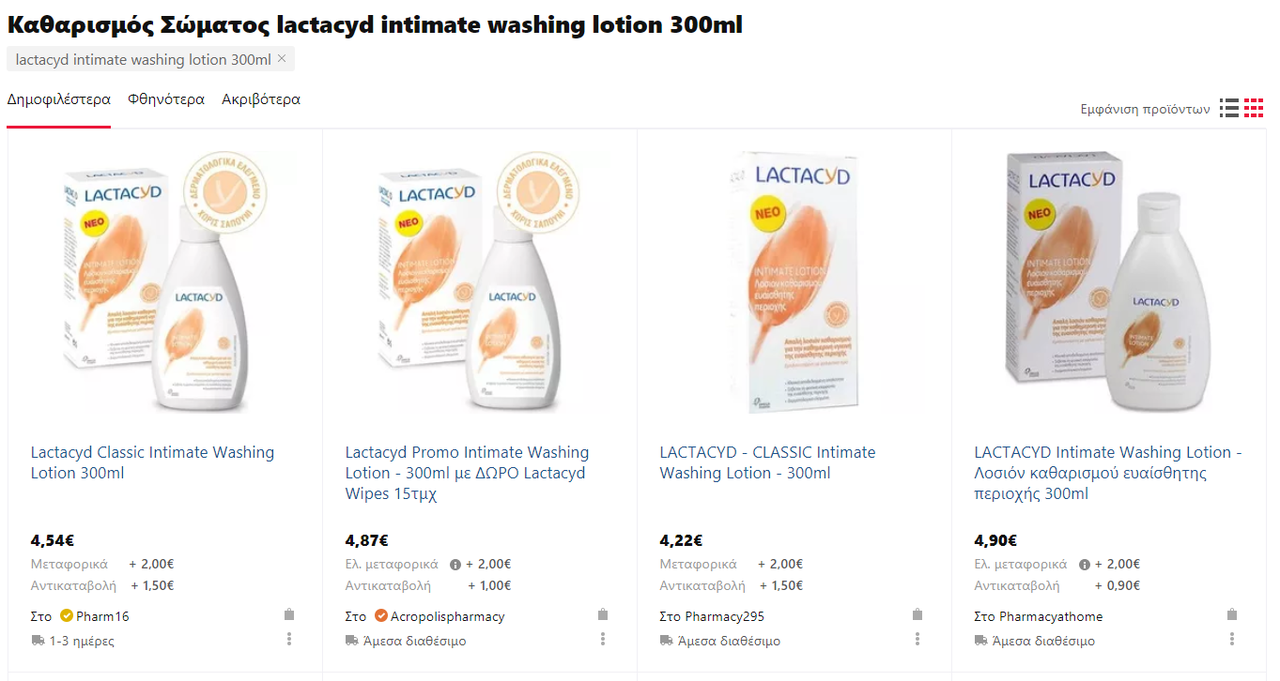Open more options for Pharm16 product
The image size is (1280, 681).
point(289,639)
